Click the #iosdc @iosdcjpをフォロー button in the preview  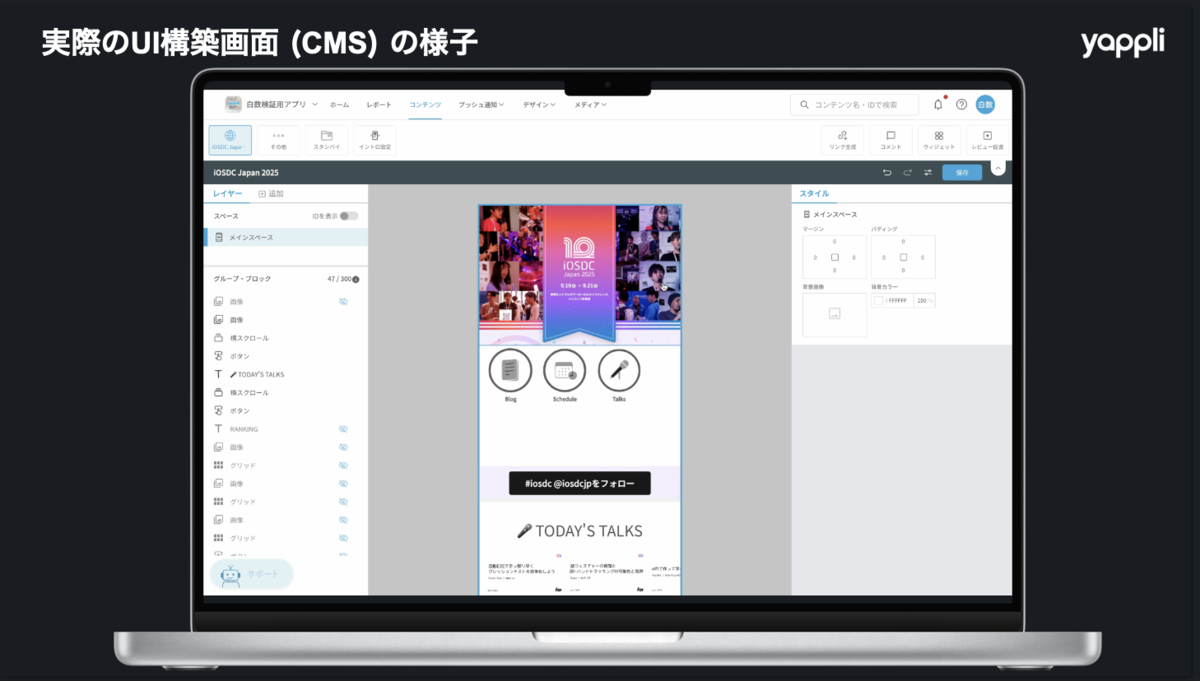click(x=580, y=483)
